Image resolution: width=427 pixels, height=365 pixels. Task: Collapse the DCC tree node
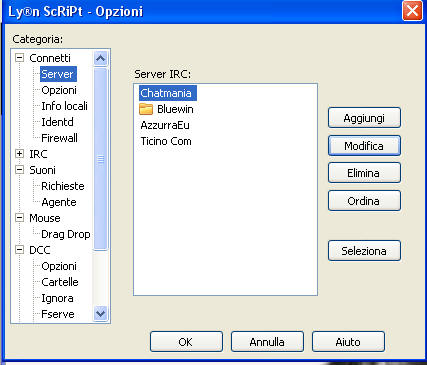[x=20, y=250]
